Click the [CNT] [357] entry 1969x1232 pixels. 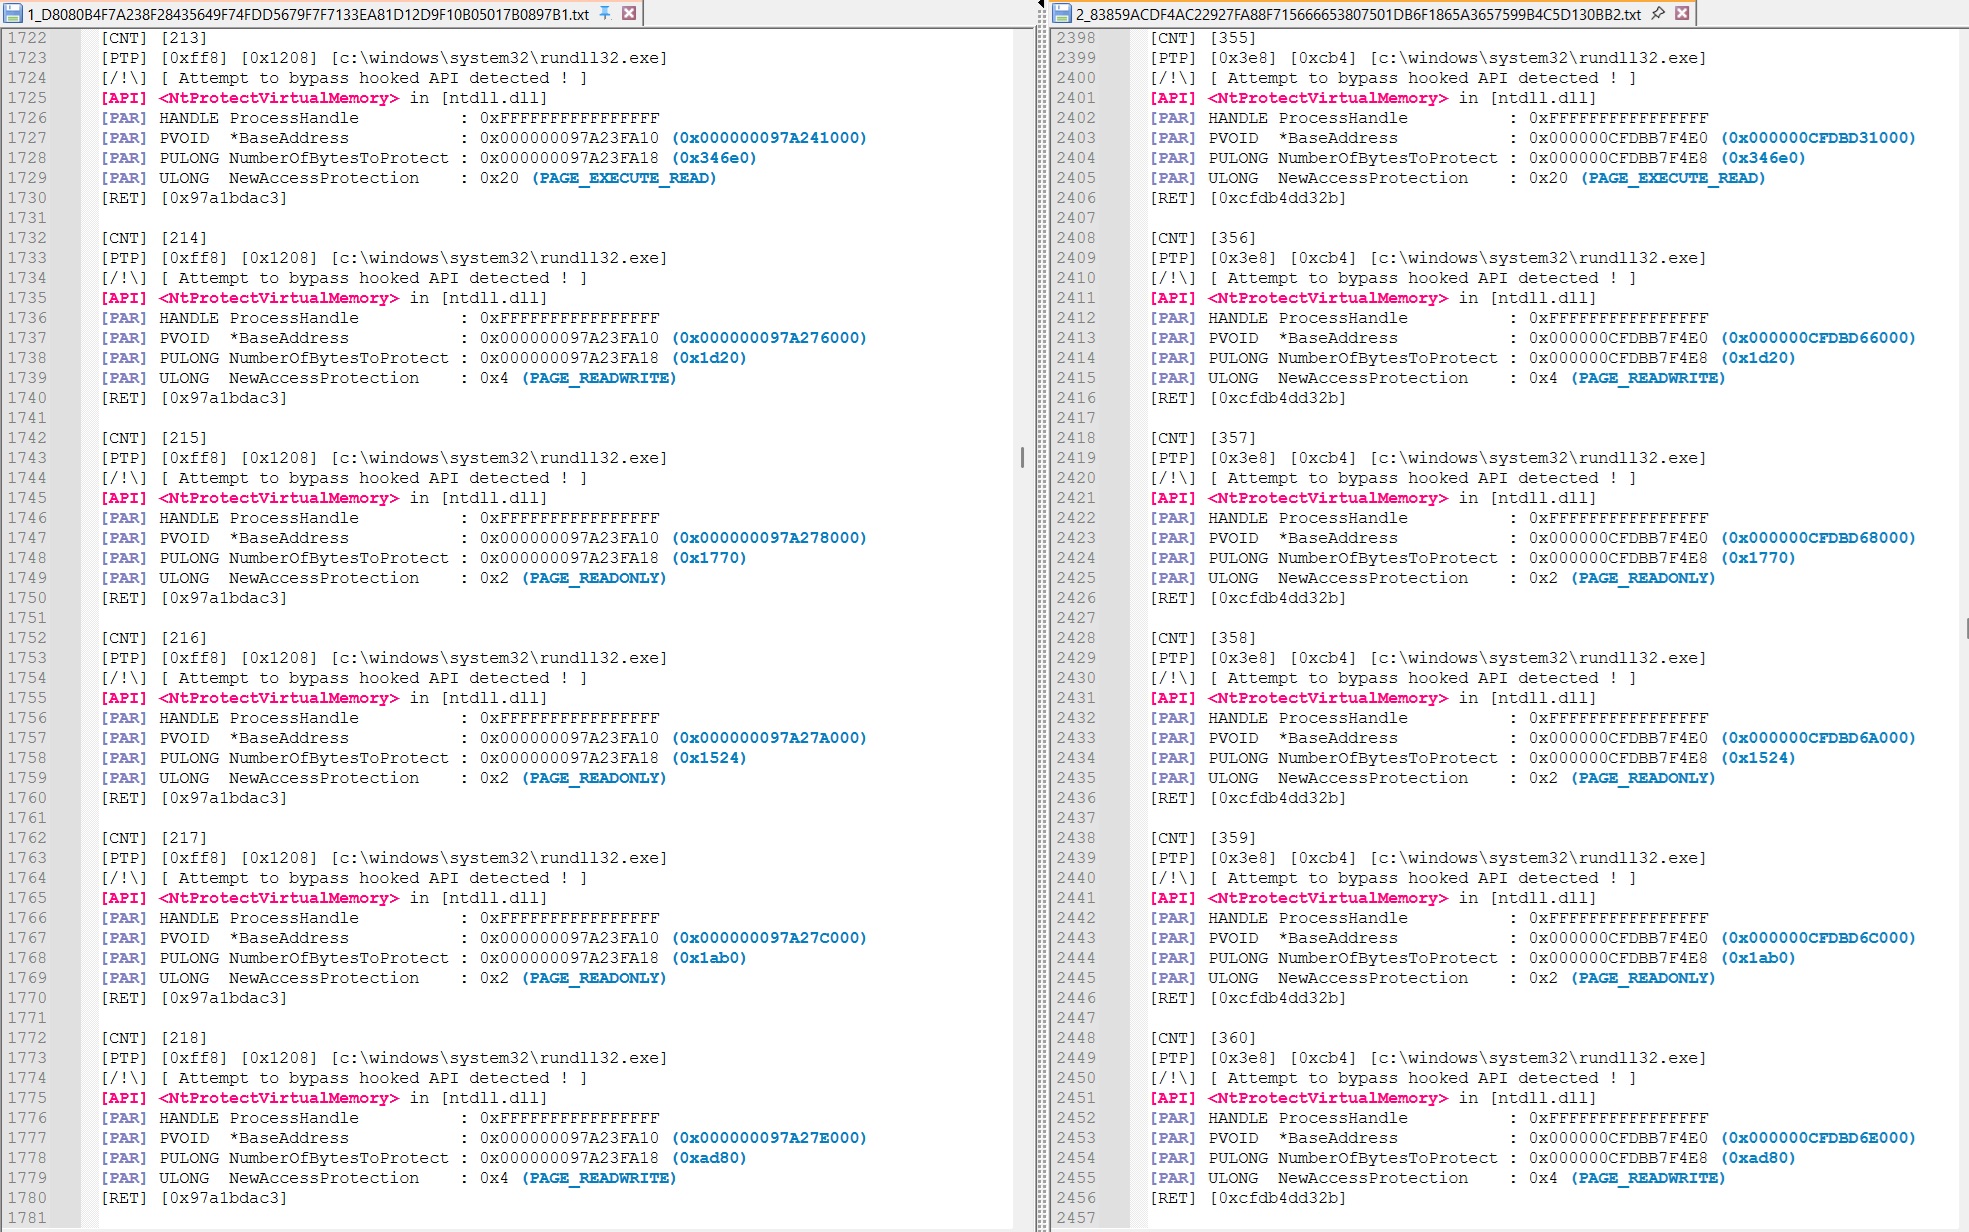[1203, 438]
